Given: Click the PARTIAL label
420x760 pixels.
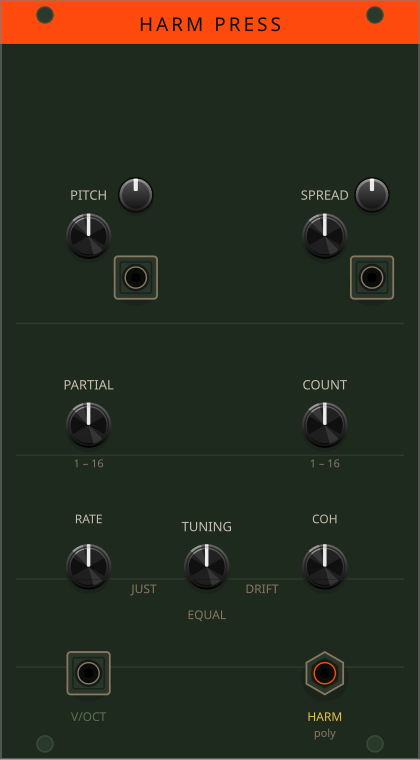Looking at the screenshot, I should (x=89, y=385).
